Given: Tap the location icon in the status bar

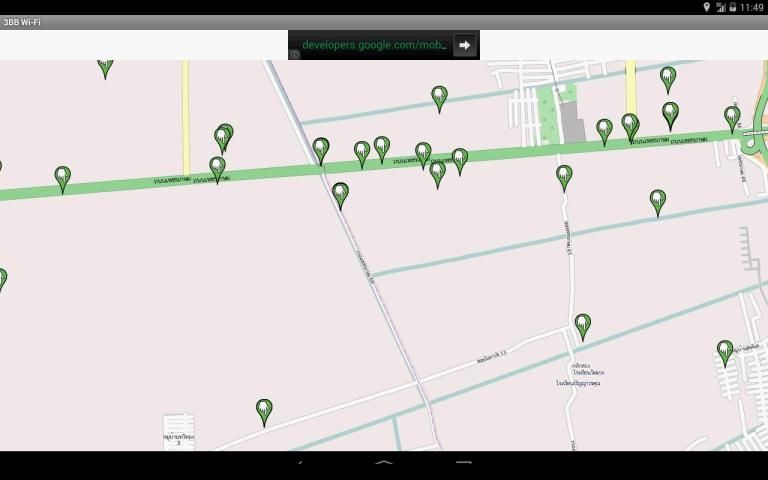Looking at the screenshot, I should point(706,7).
